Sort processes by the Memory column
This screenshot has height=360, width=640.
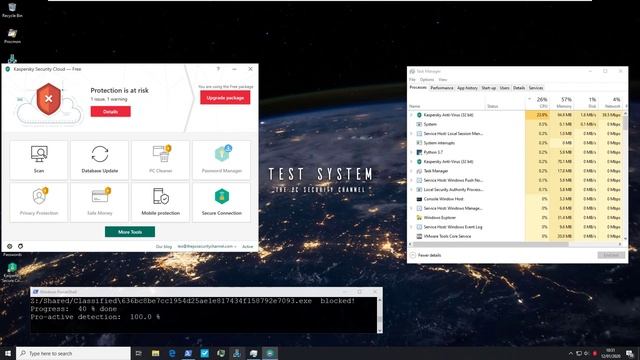(x=562, y=102)
